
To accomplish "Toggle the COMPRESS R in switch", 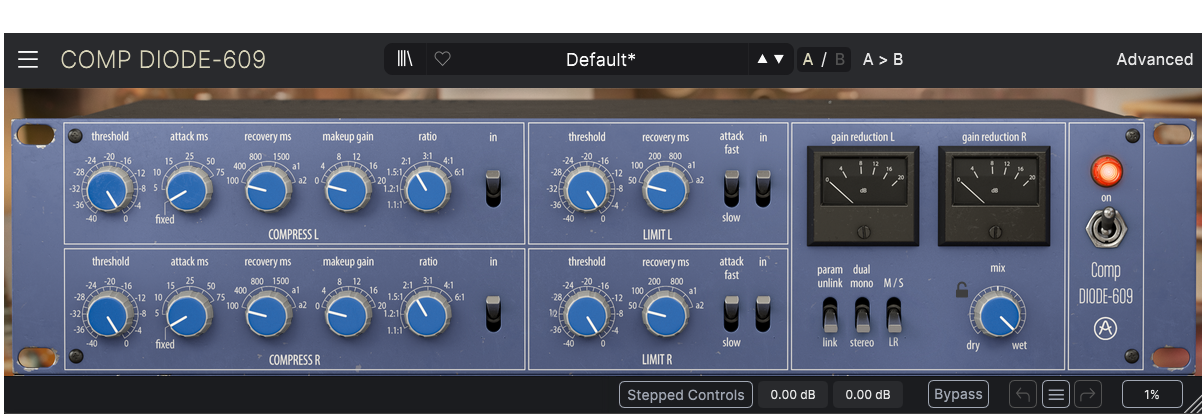I will pyautogui.click(x=493, y=314).
